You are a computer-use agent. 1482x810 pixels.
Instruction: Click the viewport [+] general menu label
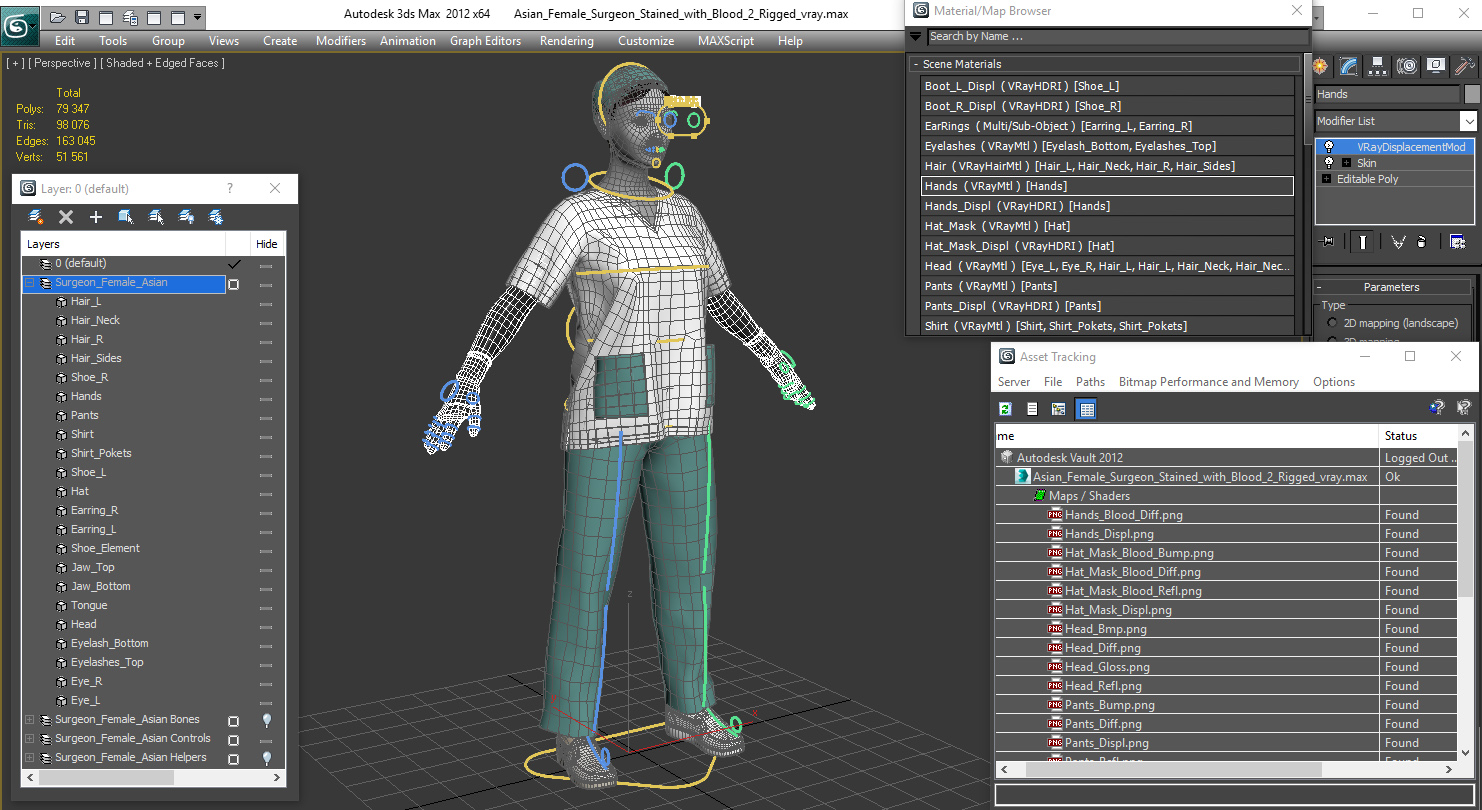click(x=15, y=63)
